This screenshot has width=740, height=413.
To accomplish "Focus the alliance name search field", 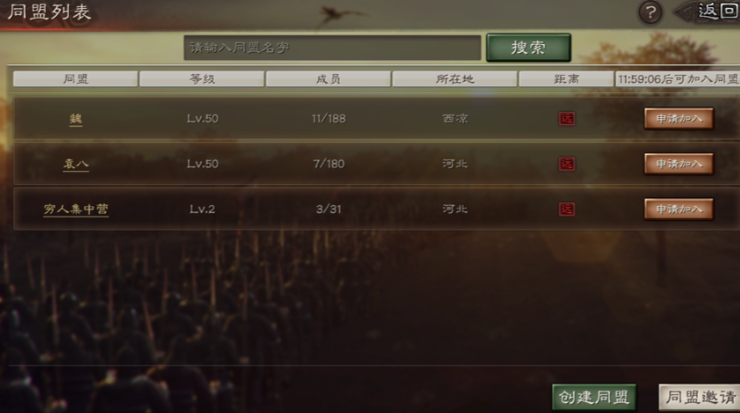I will (332, 48).
